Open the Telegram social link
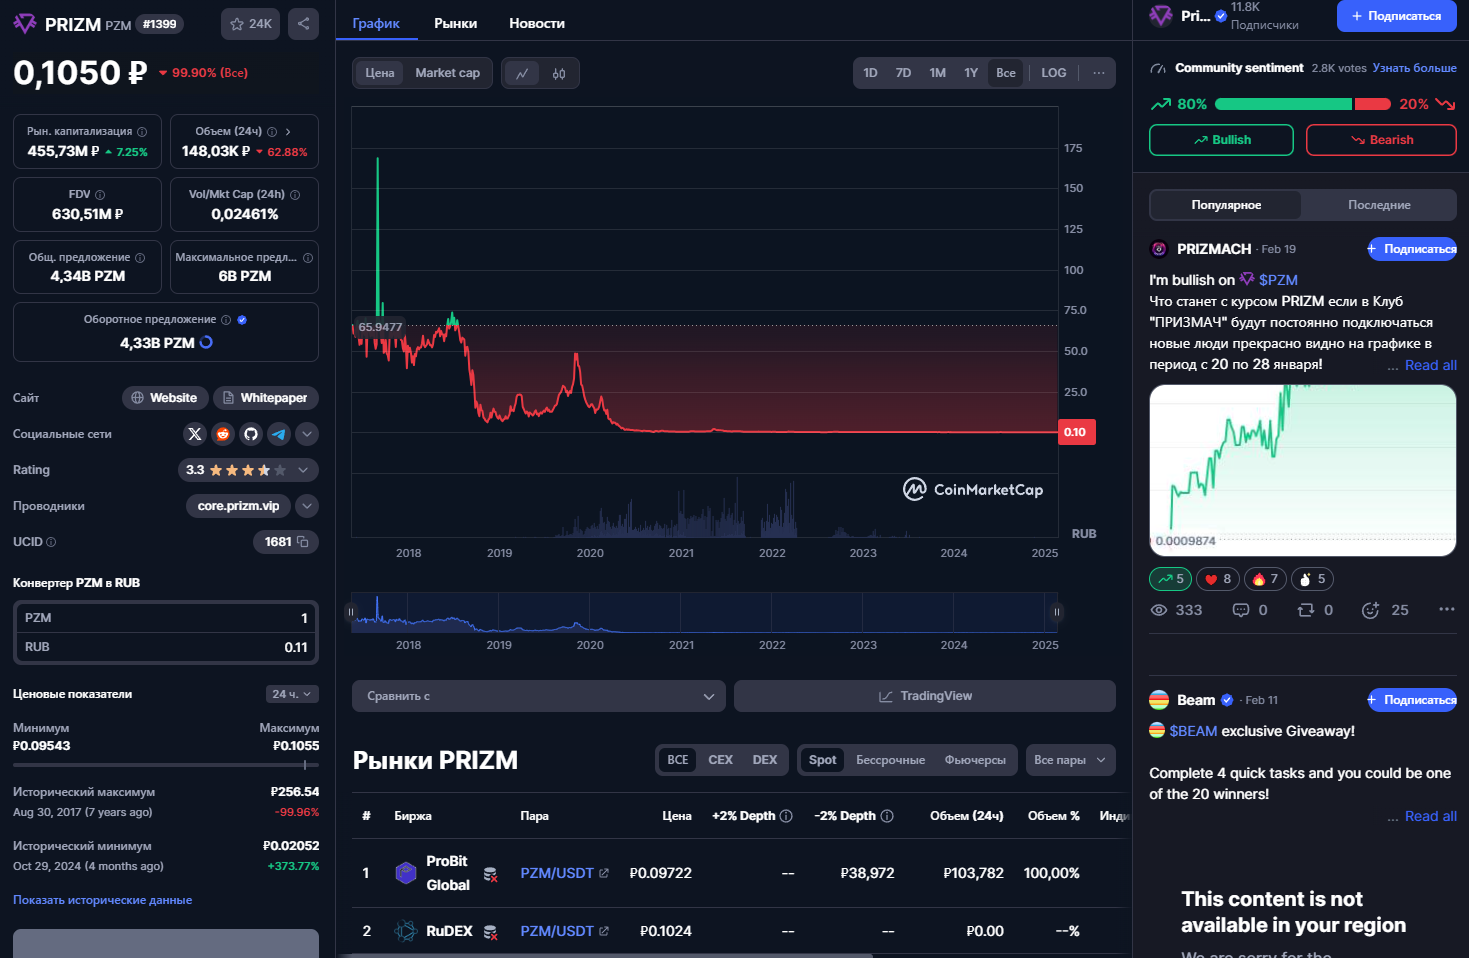This screenshot has width=1469, height=958. pos(279,434)
